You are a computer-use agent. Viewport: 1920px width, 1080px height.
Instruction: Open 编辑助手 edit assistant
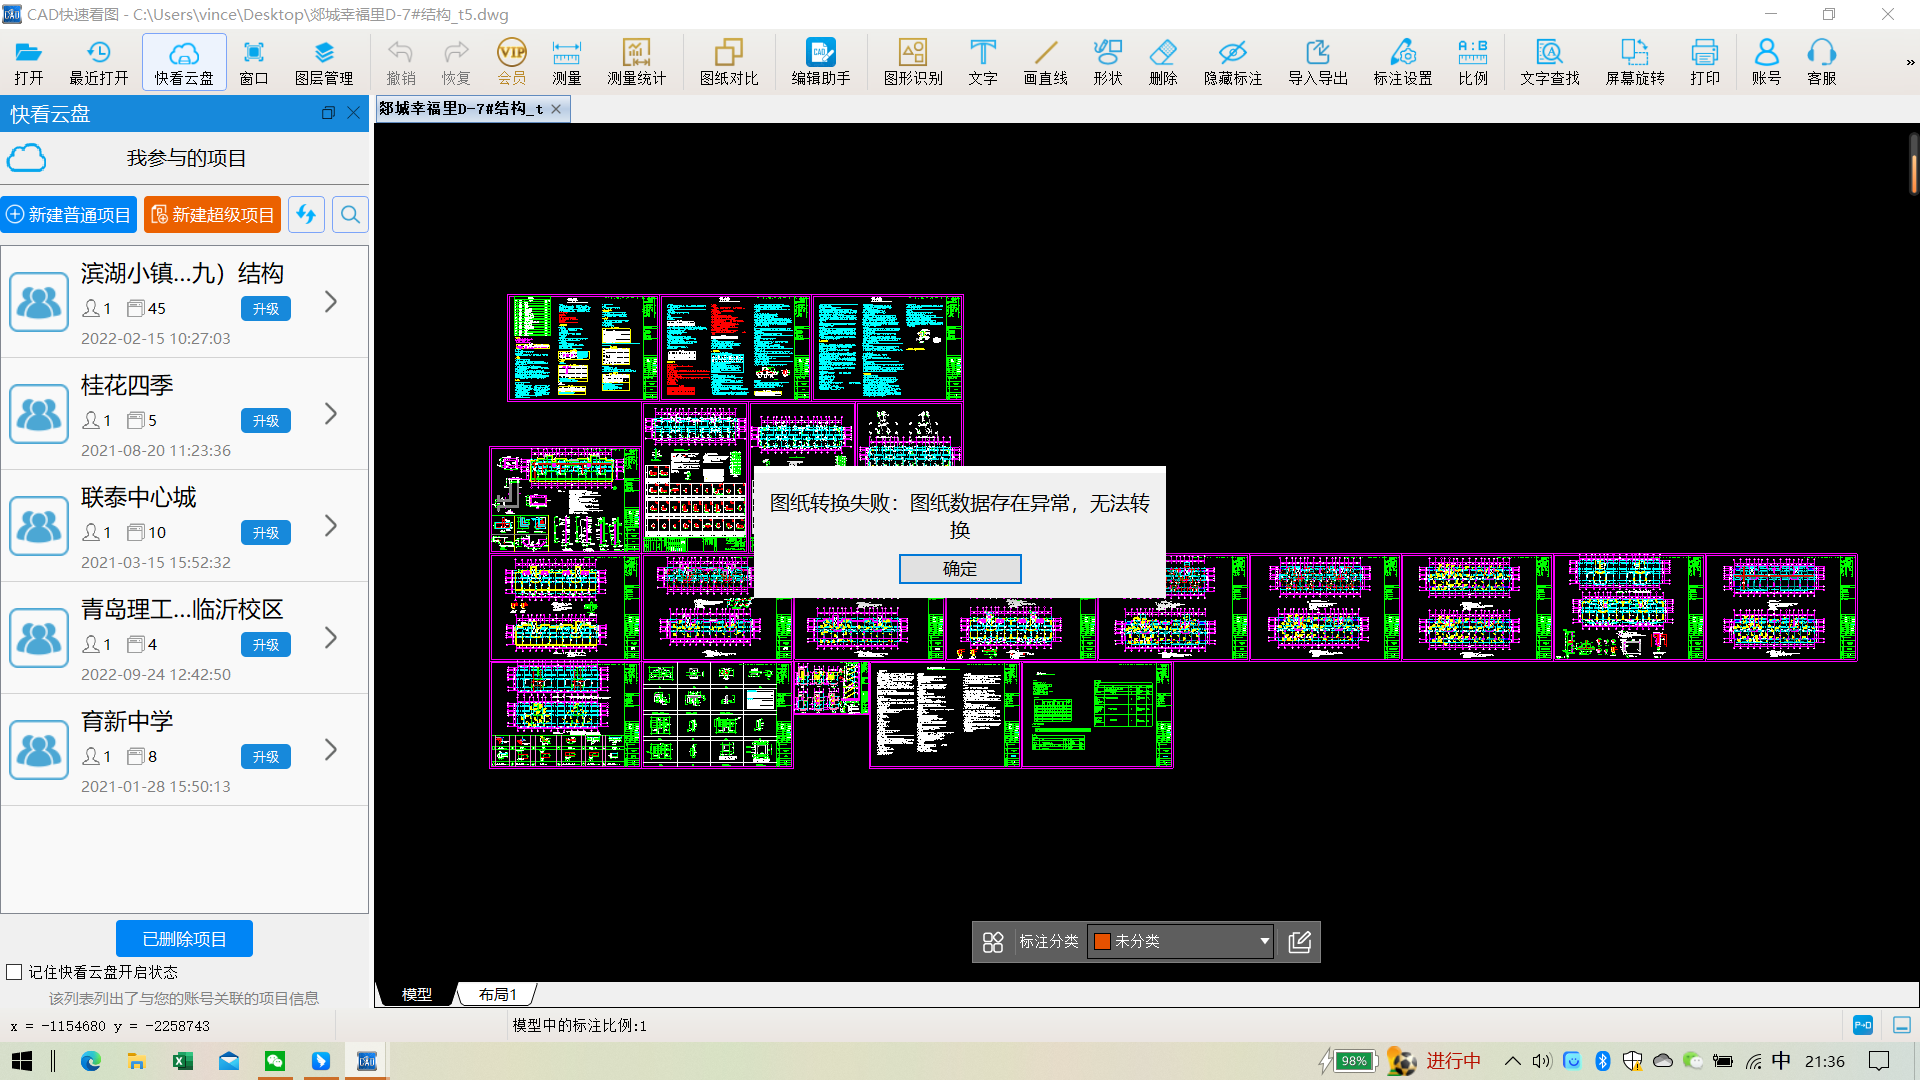[821, 62]
